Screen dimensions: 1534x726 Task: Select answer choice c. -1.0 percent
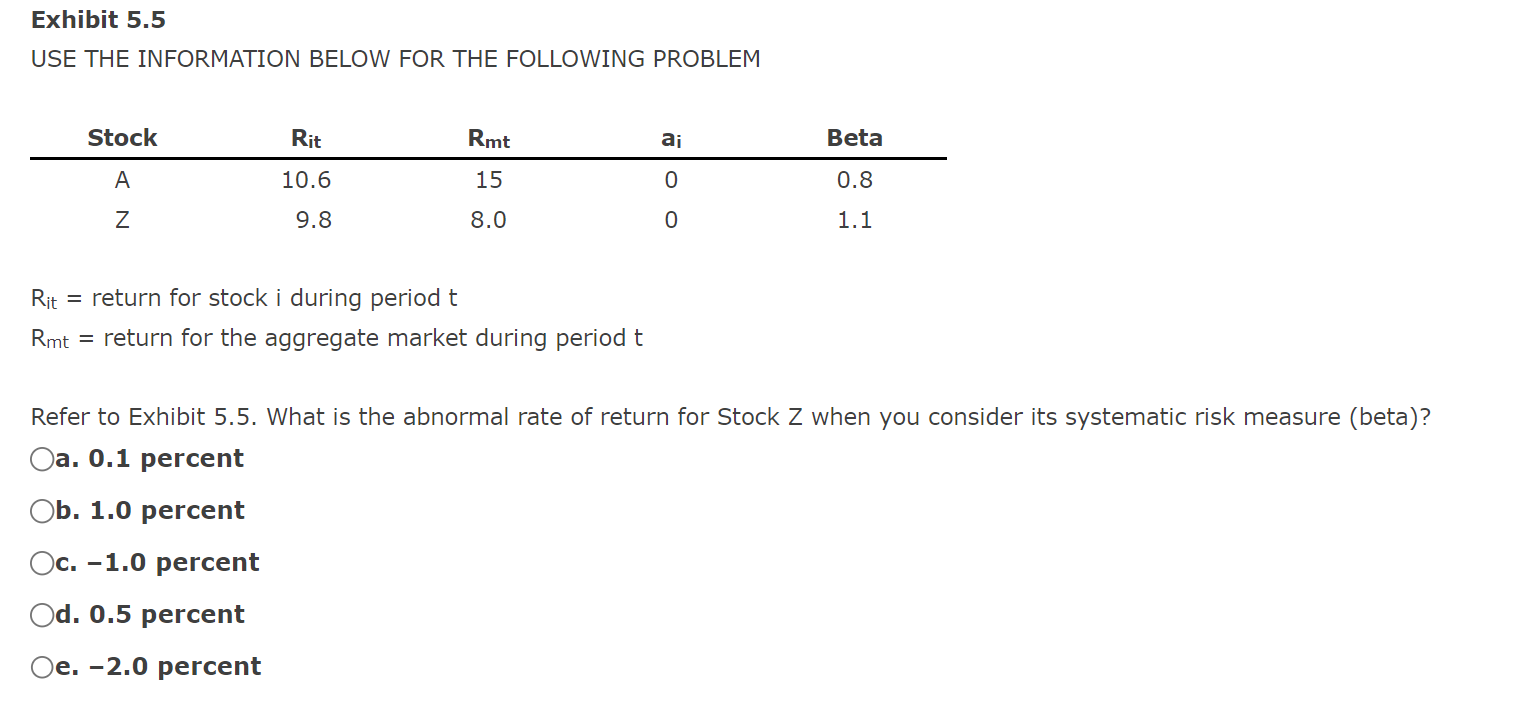[41, 562]
